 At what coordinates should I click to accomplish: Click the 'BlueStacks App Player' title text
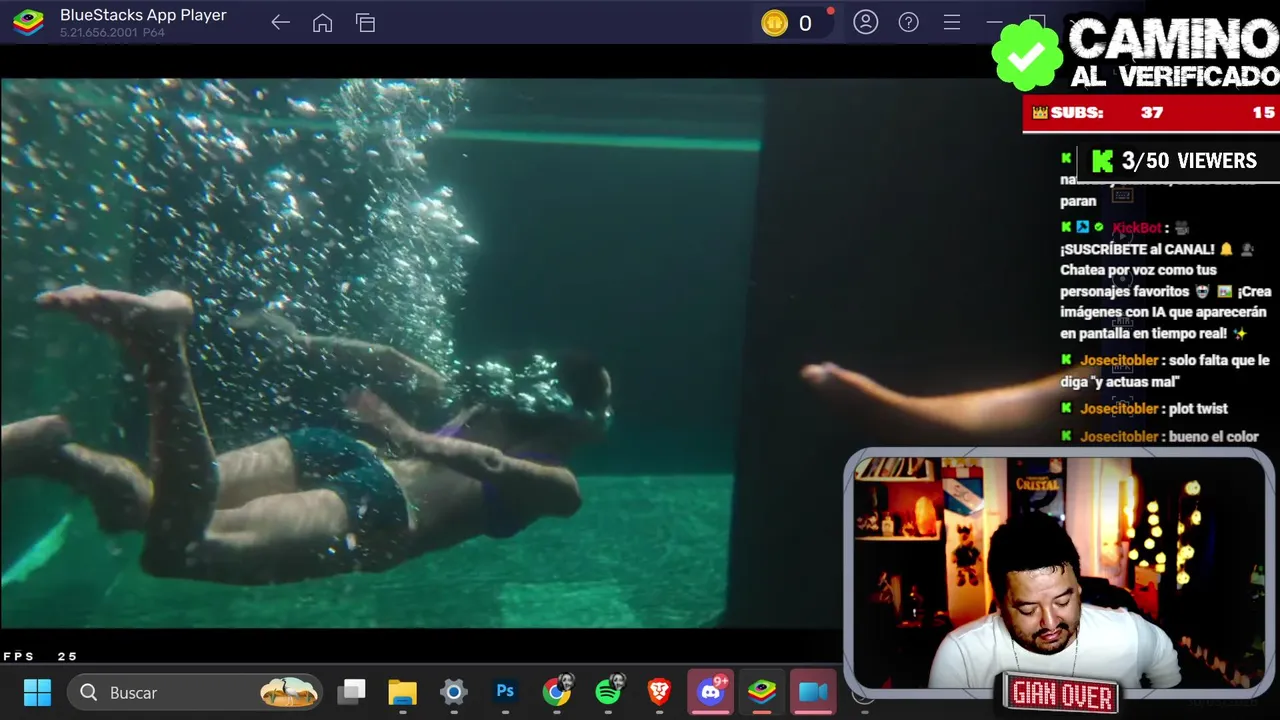(143, 15)
